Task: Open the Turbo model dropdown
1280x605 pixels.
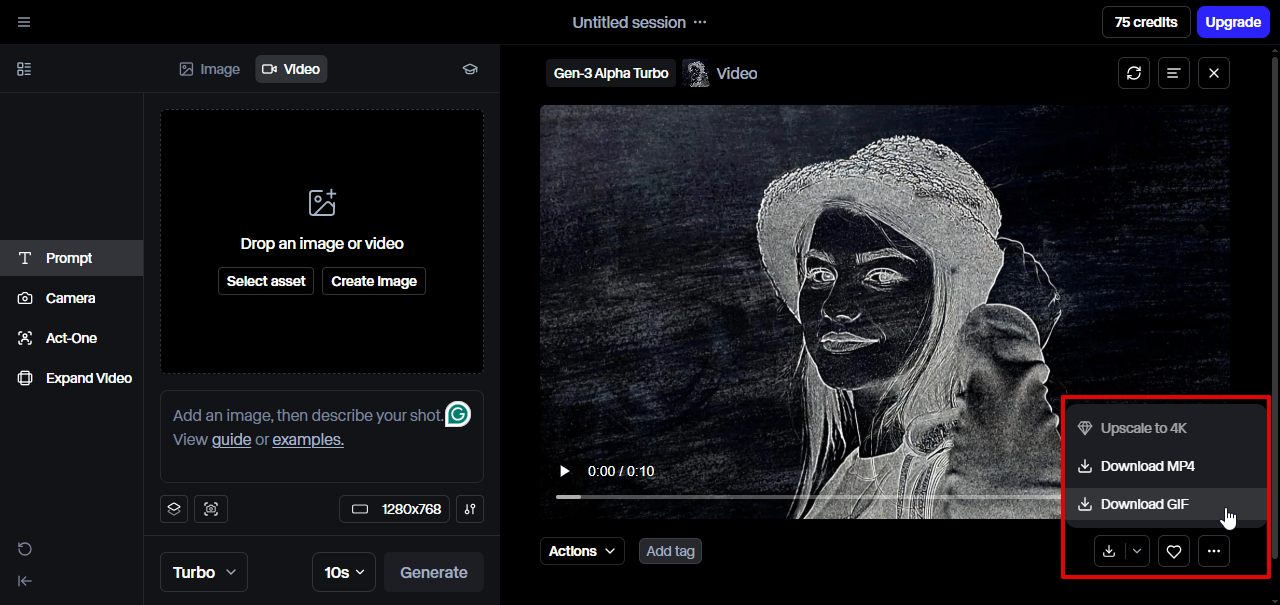Action: coord(204,572)
